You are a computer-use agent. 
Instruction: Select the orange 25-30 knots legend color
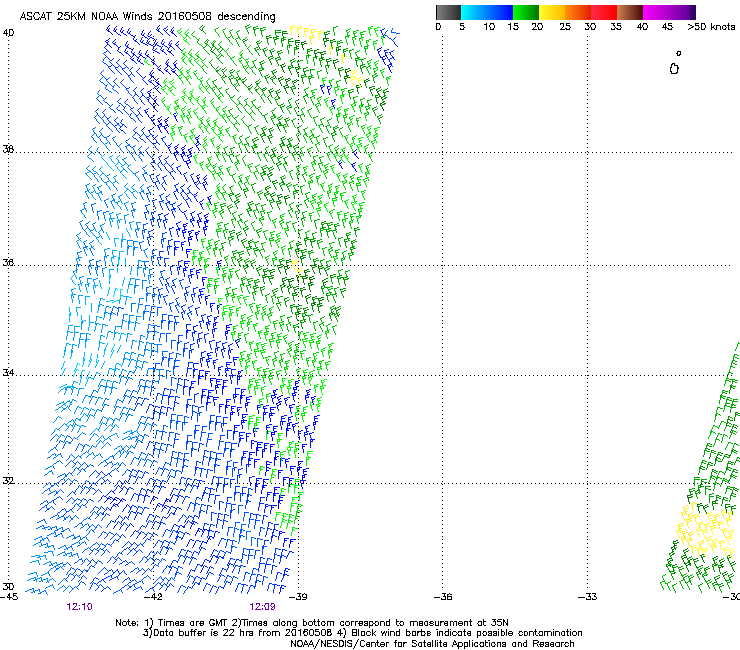(578, 12)
